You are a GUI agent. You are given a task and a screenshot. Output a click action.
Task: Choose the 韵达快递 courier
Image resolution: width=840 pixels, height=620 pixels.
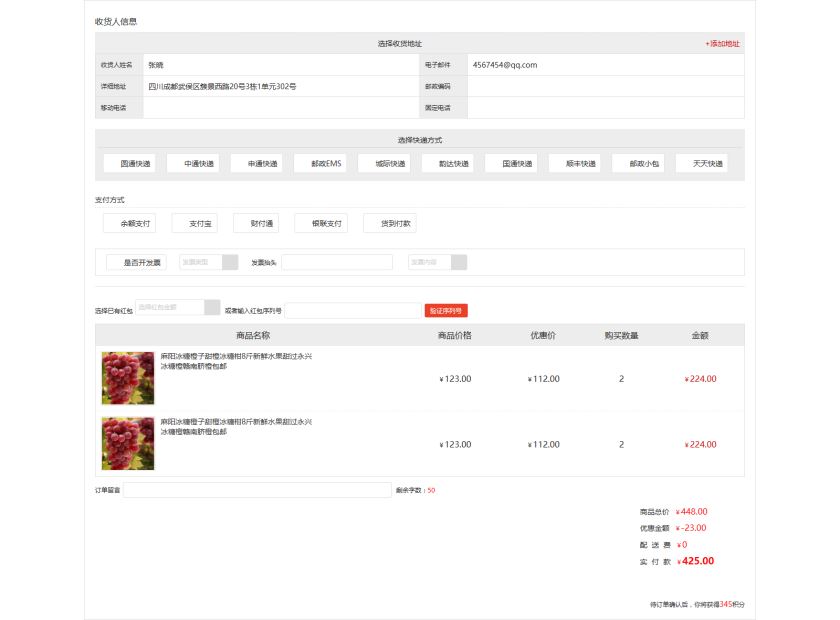tap(448, 163)
